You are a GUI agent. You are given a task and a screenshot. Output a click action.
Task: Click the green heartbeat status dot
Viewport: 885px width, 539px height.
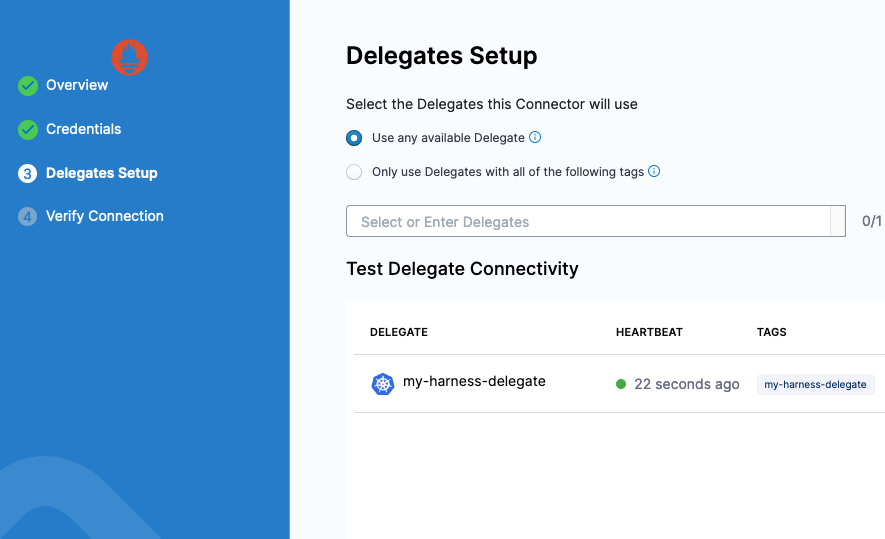tap(621, 384)
